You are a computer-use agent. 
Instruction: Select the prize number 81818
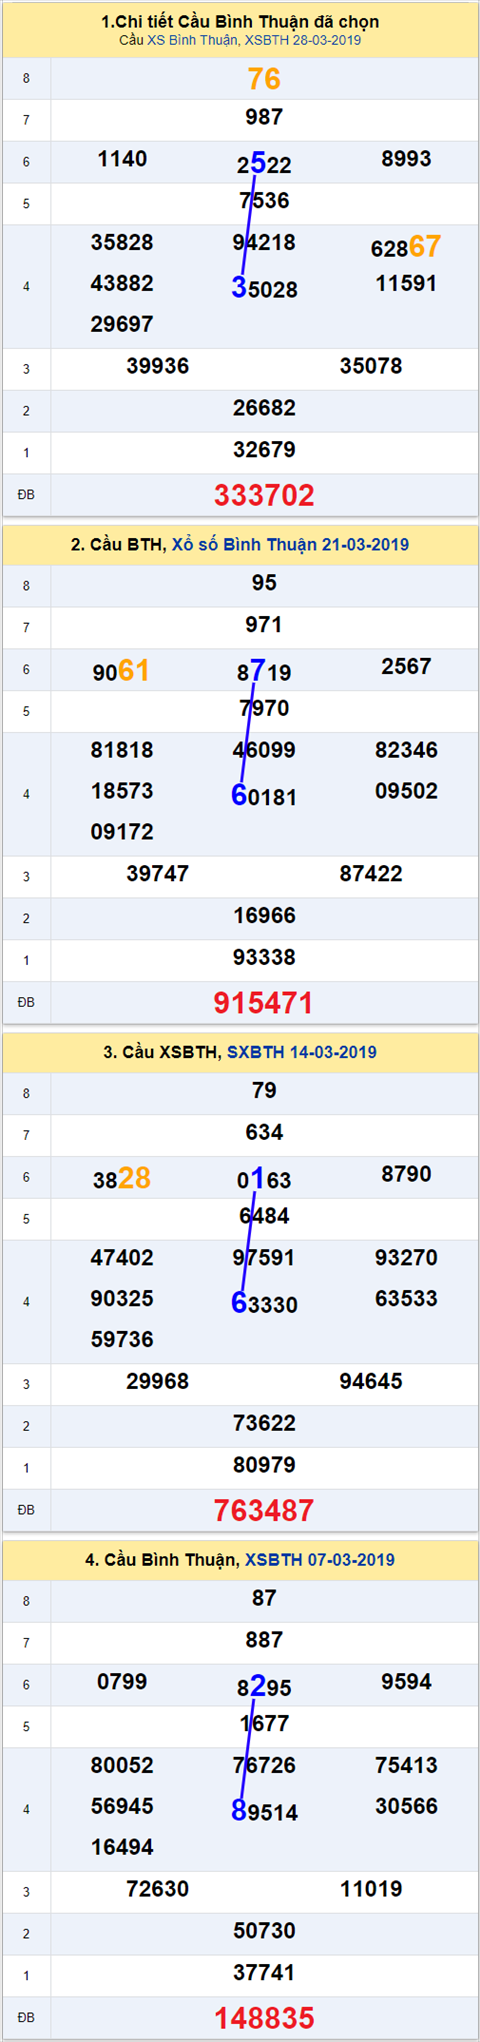[122, 750]
